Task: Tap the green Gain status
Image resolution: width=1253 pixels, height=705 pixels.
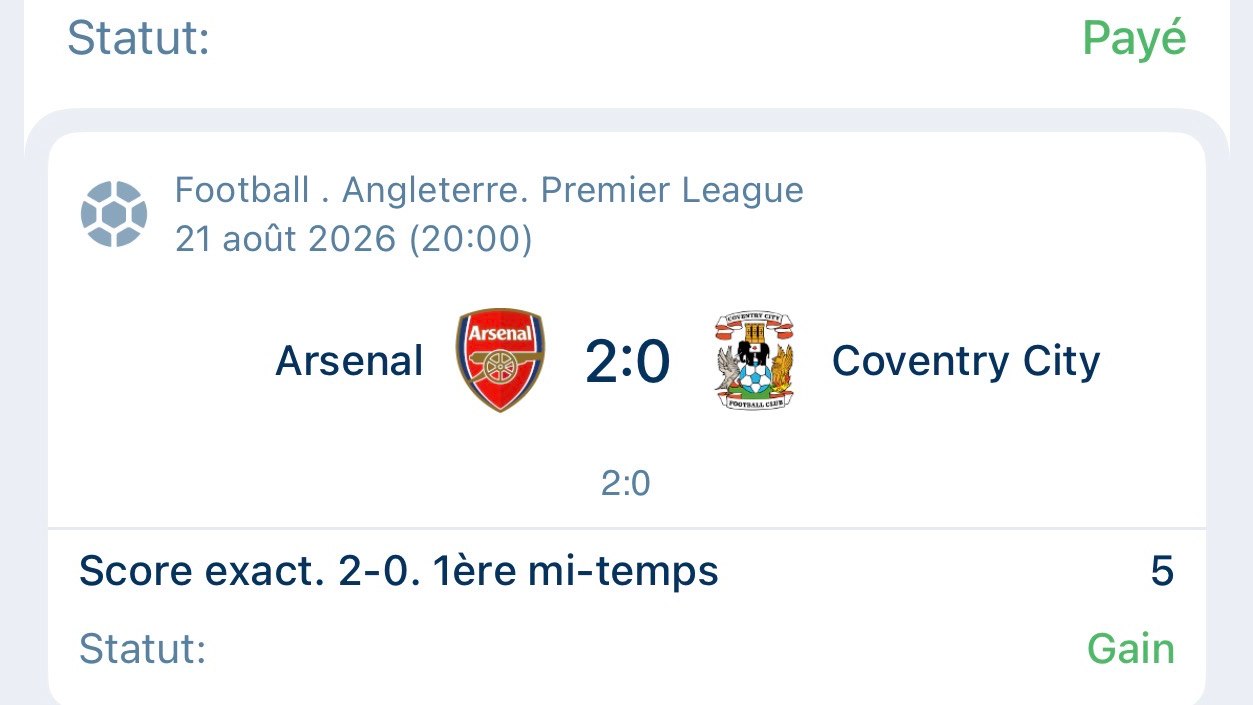Action: pos(1131,649)
